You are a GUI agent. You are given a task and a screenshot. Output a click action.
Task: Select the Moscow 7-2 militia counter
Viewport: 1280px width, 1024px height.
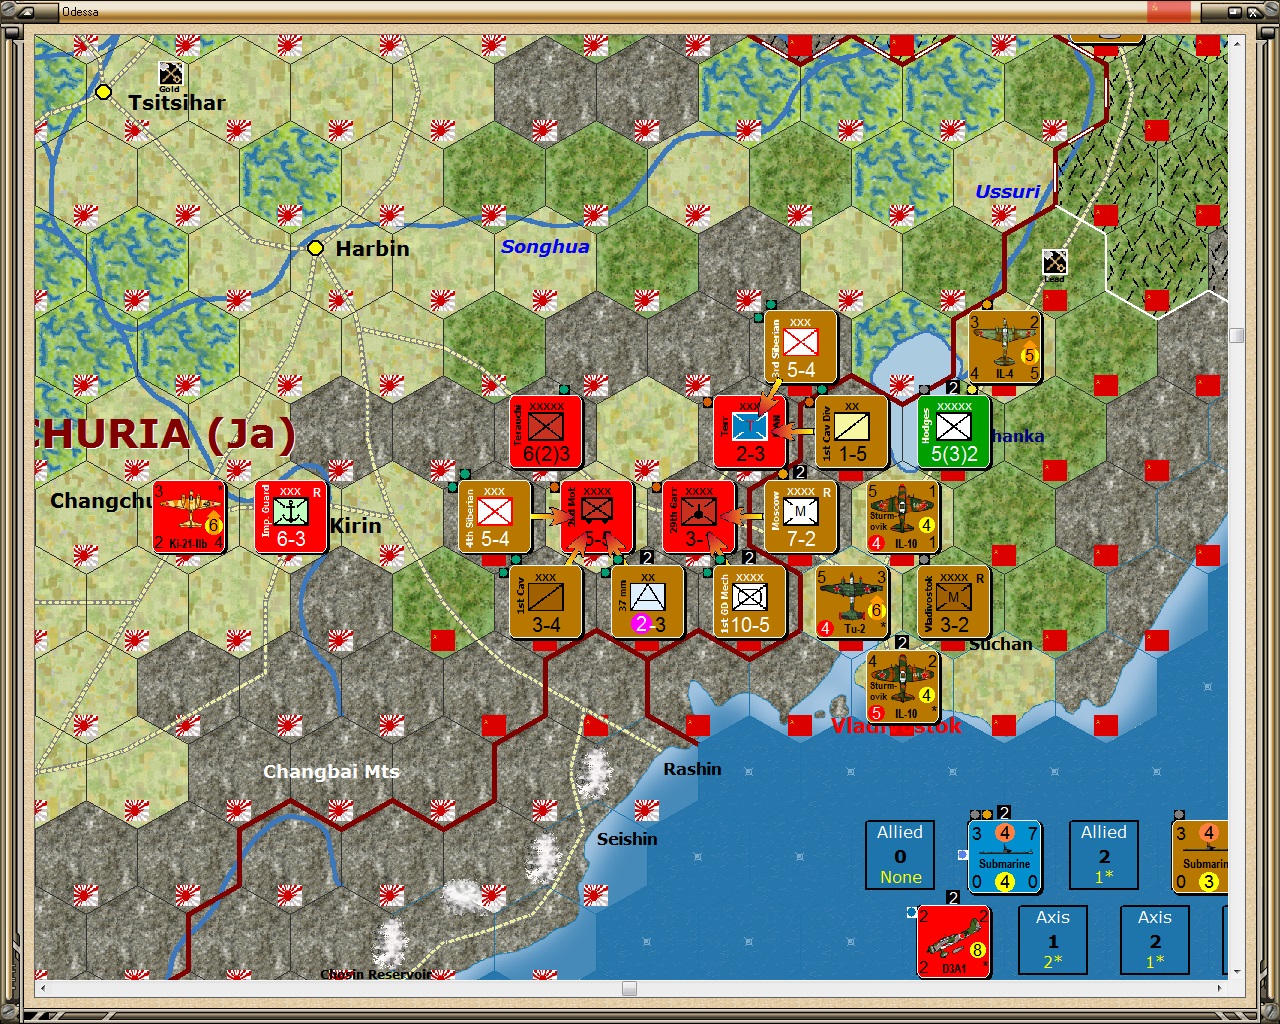click(801, 517)
